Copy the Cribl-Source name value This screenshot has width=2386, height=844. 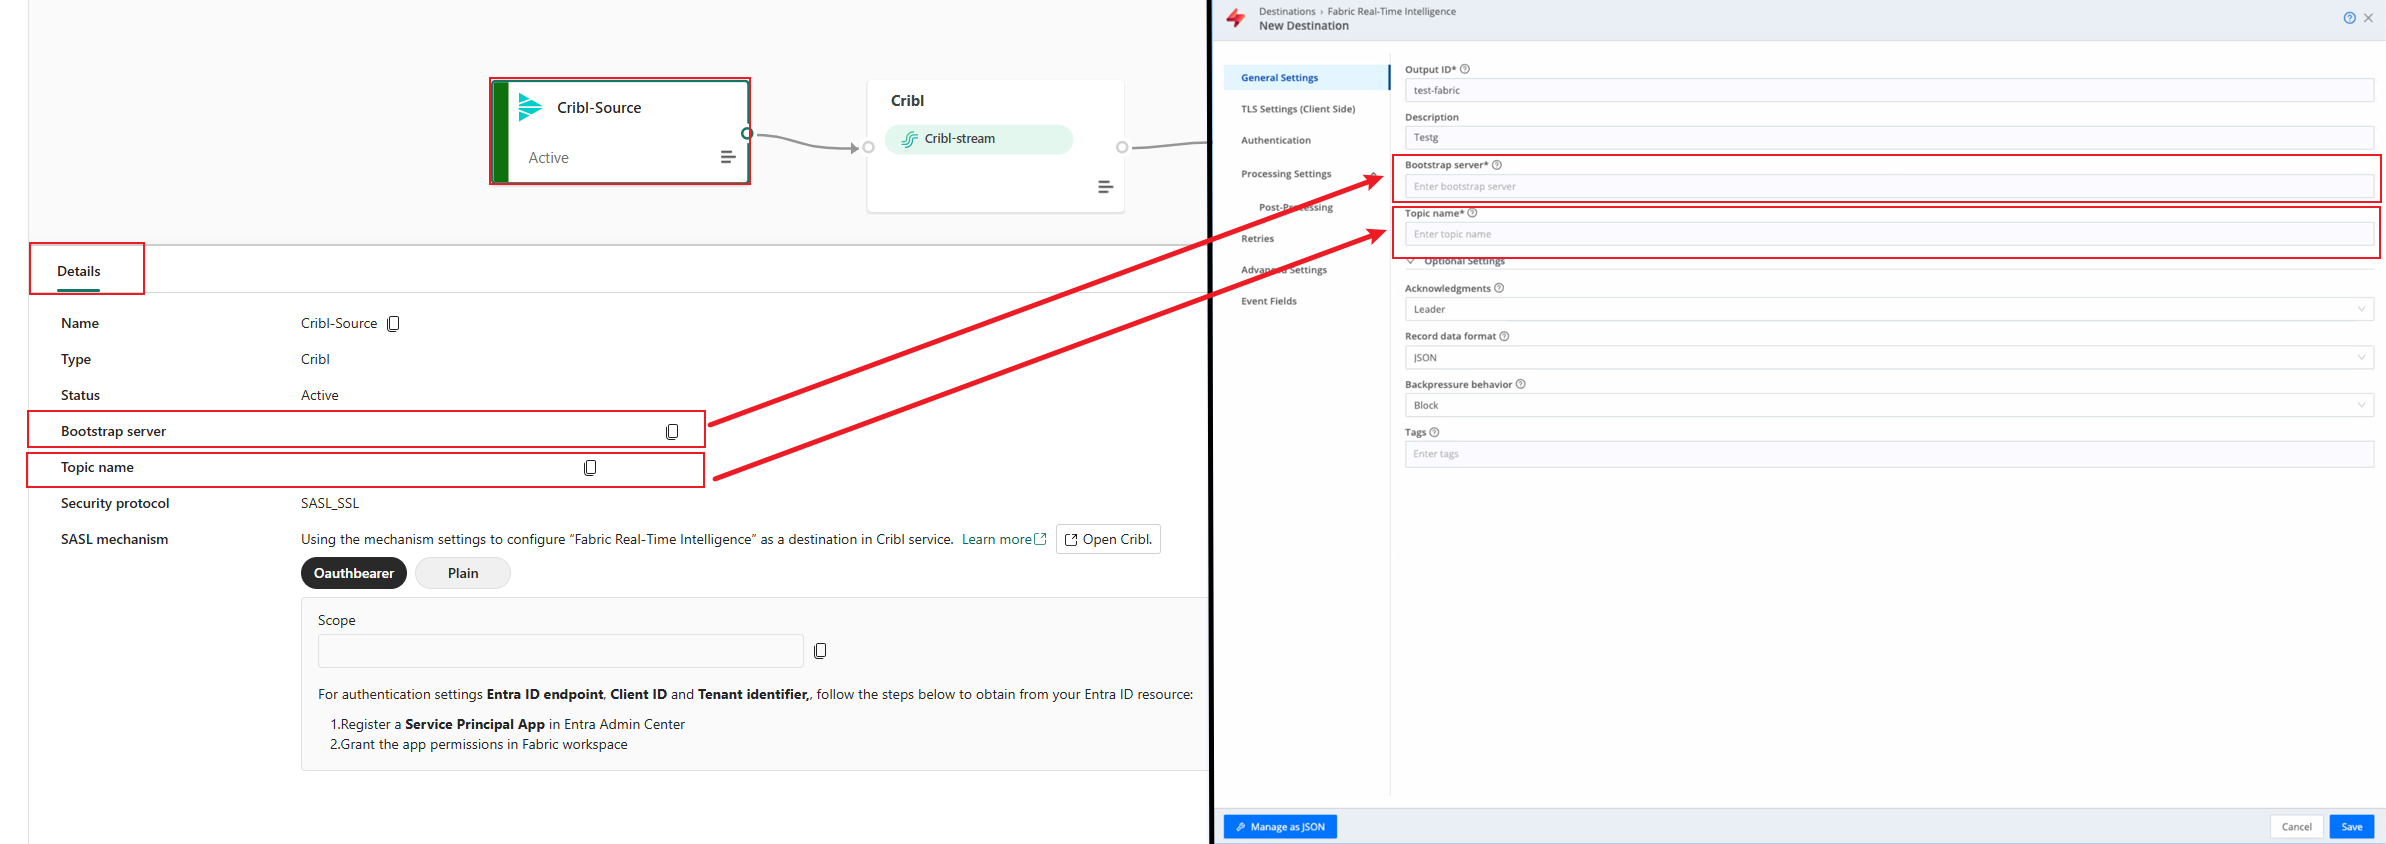393,323
